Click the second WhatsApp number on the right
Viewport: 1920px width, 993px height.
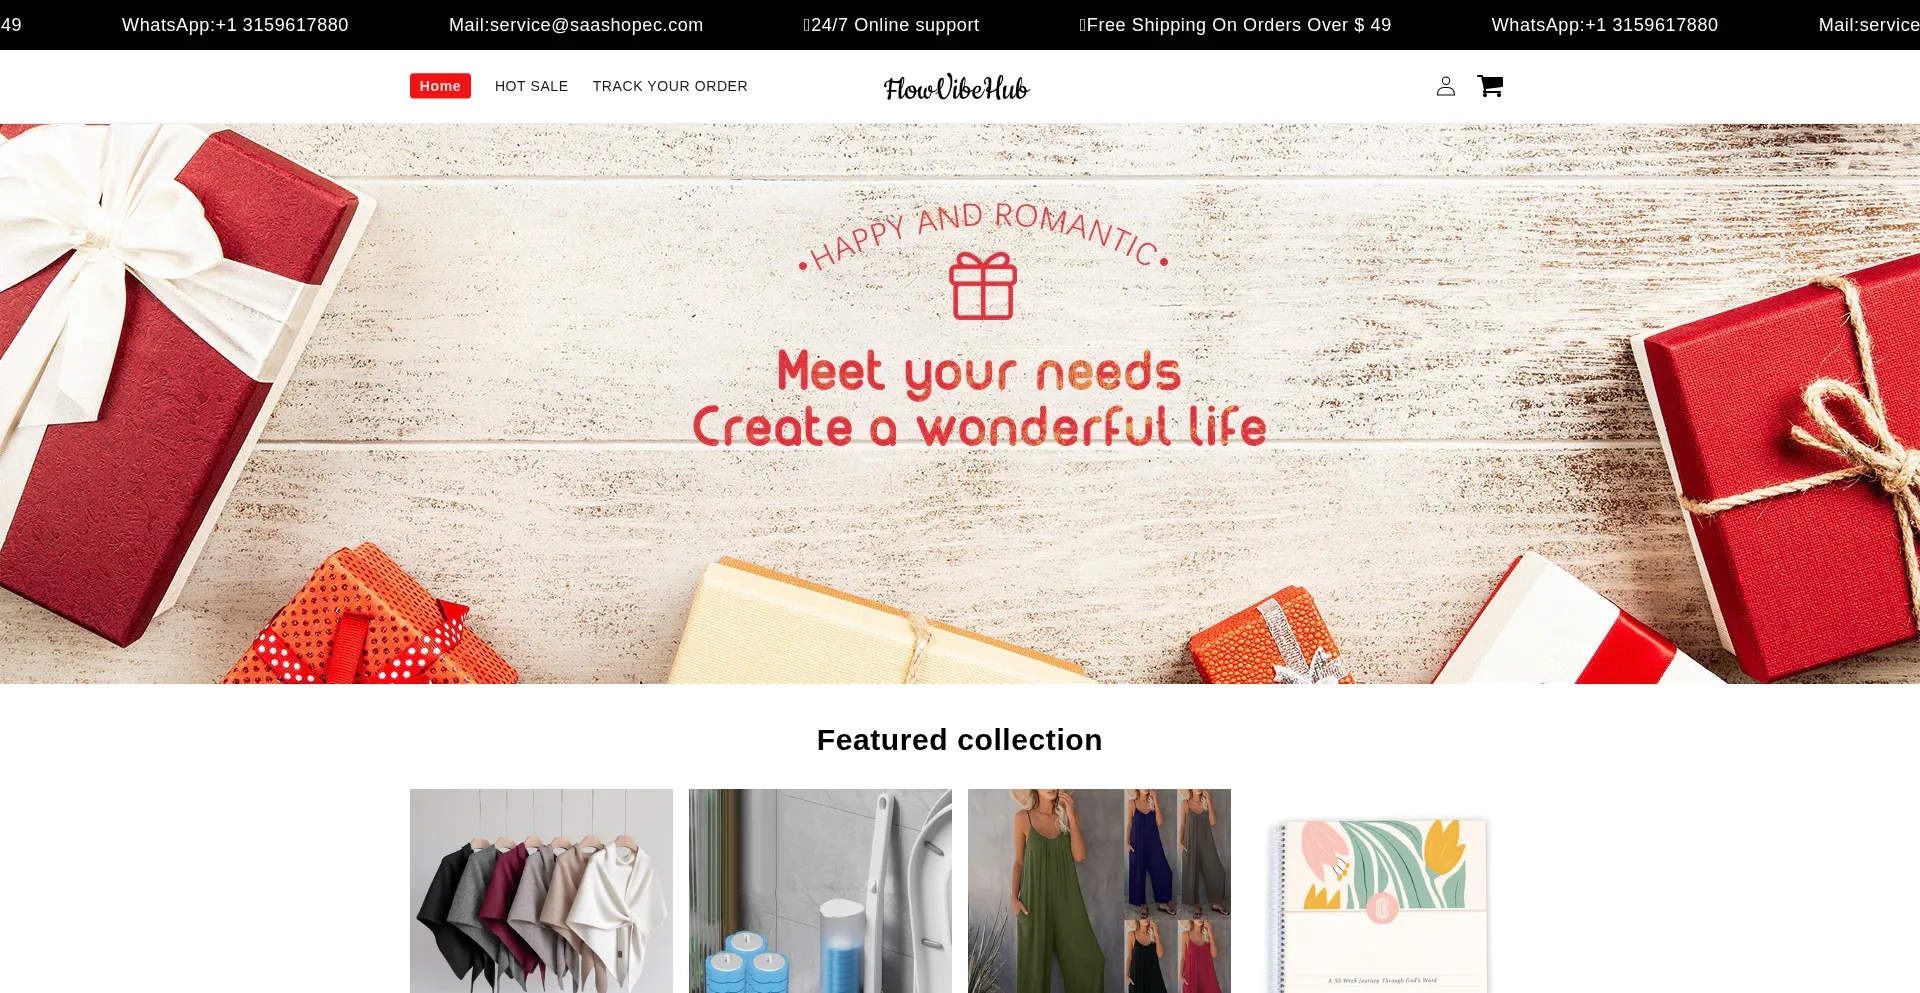(1605, 25)
